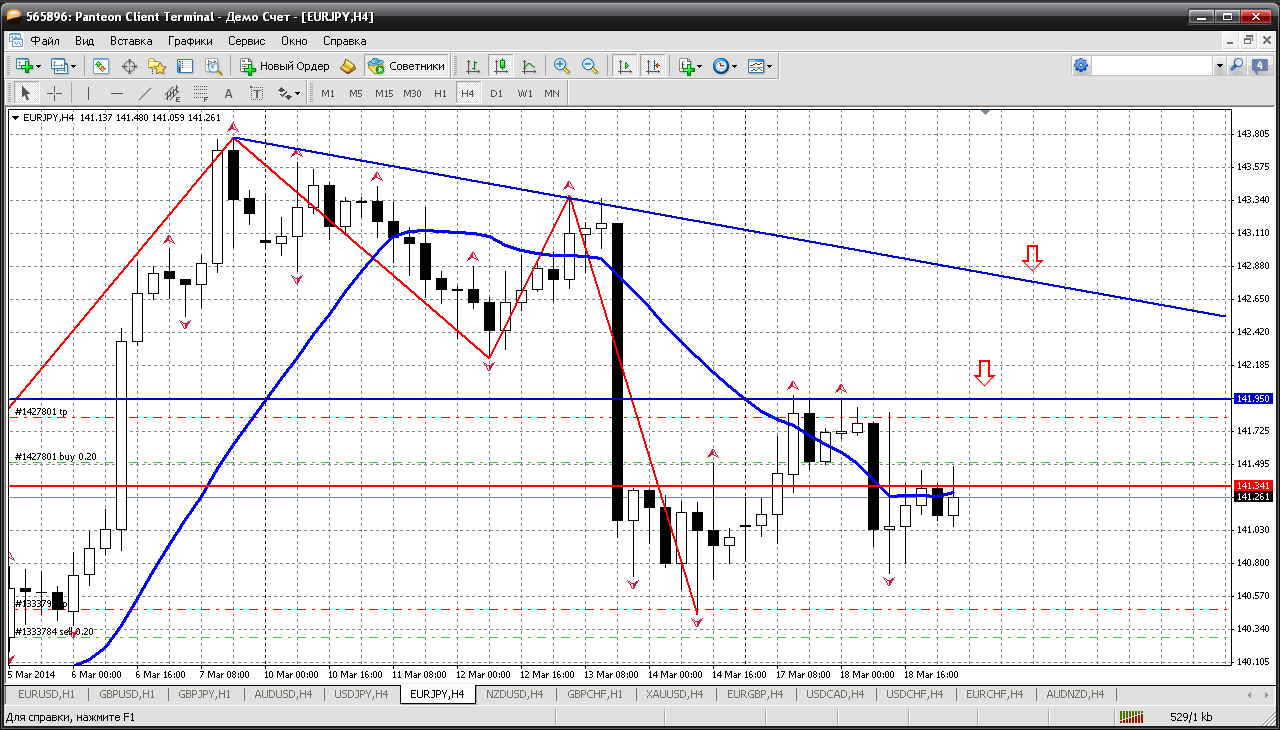
Task: Click the blue gear community icon
Action: (x=1081, y=66)
